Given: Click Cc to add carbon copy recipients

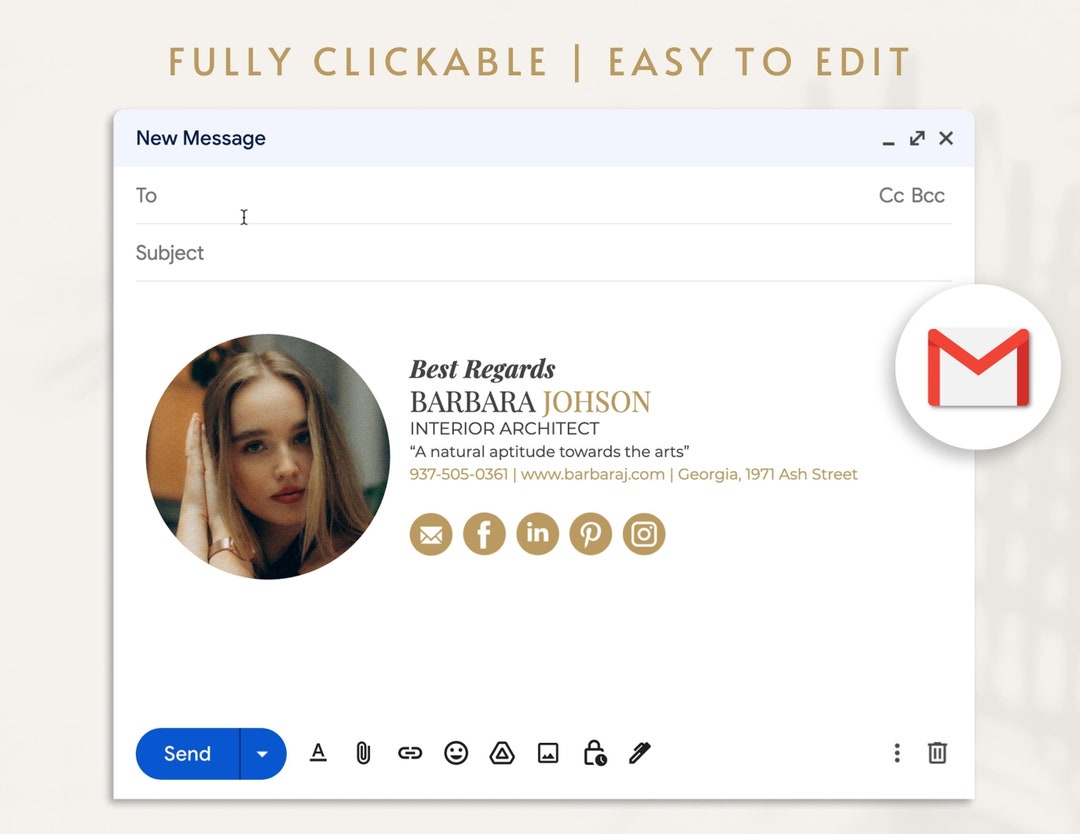Looking at the screenshot, I should (889, 195).
